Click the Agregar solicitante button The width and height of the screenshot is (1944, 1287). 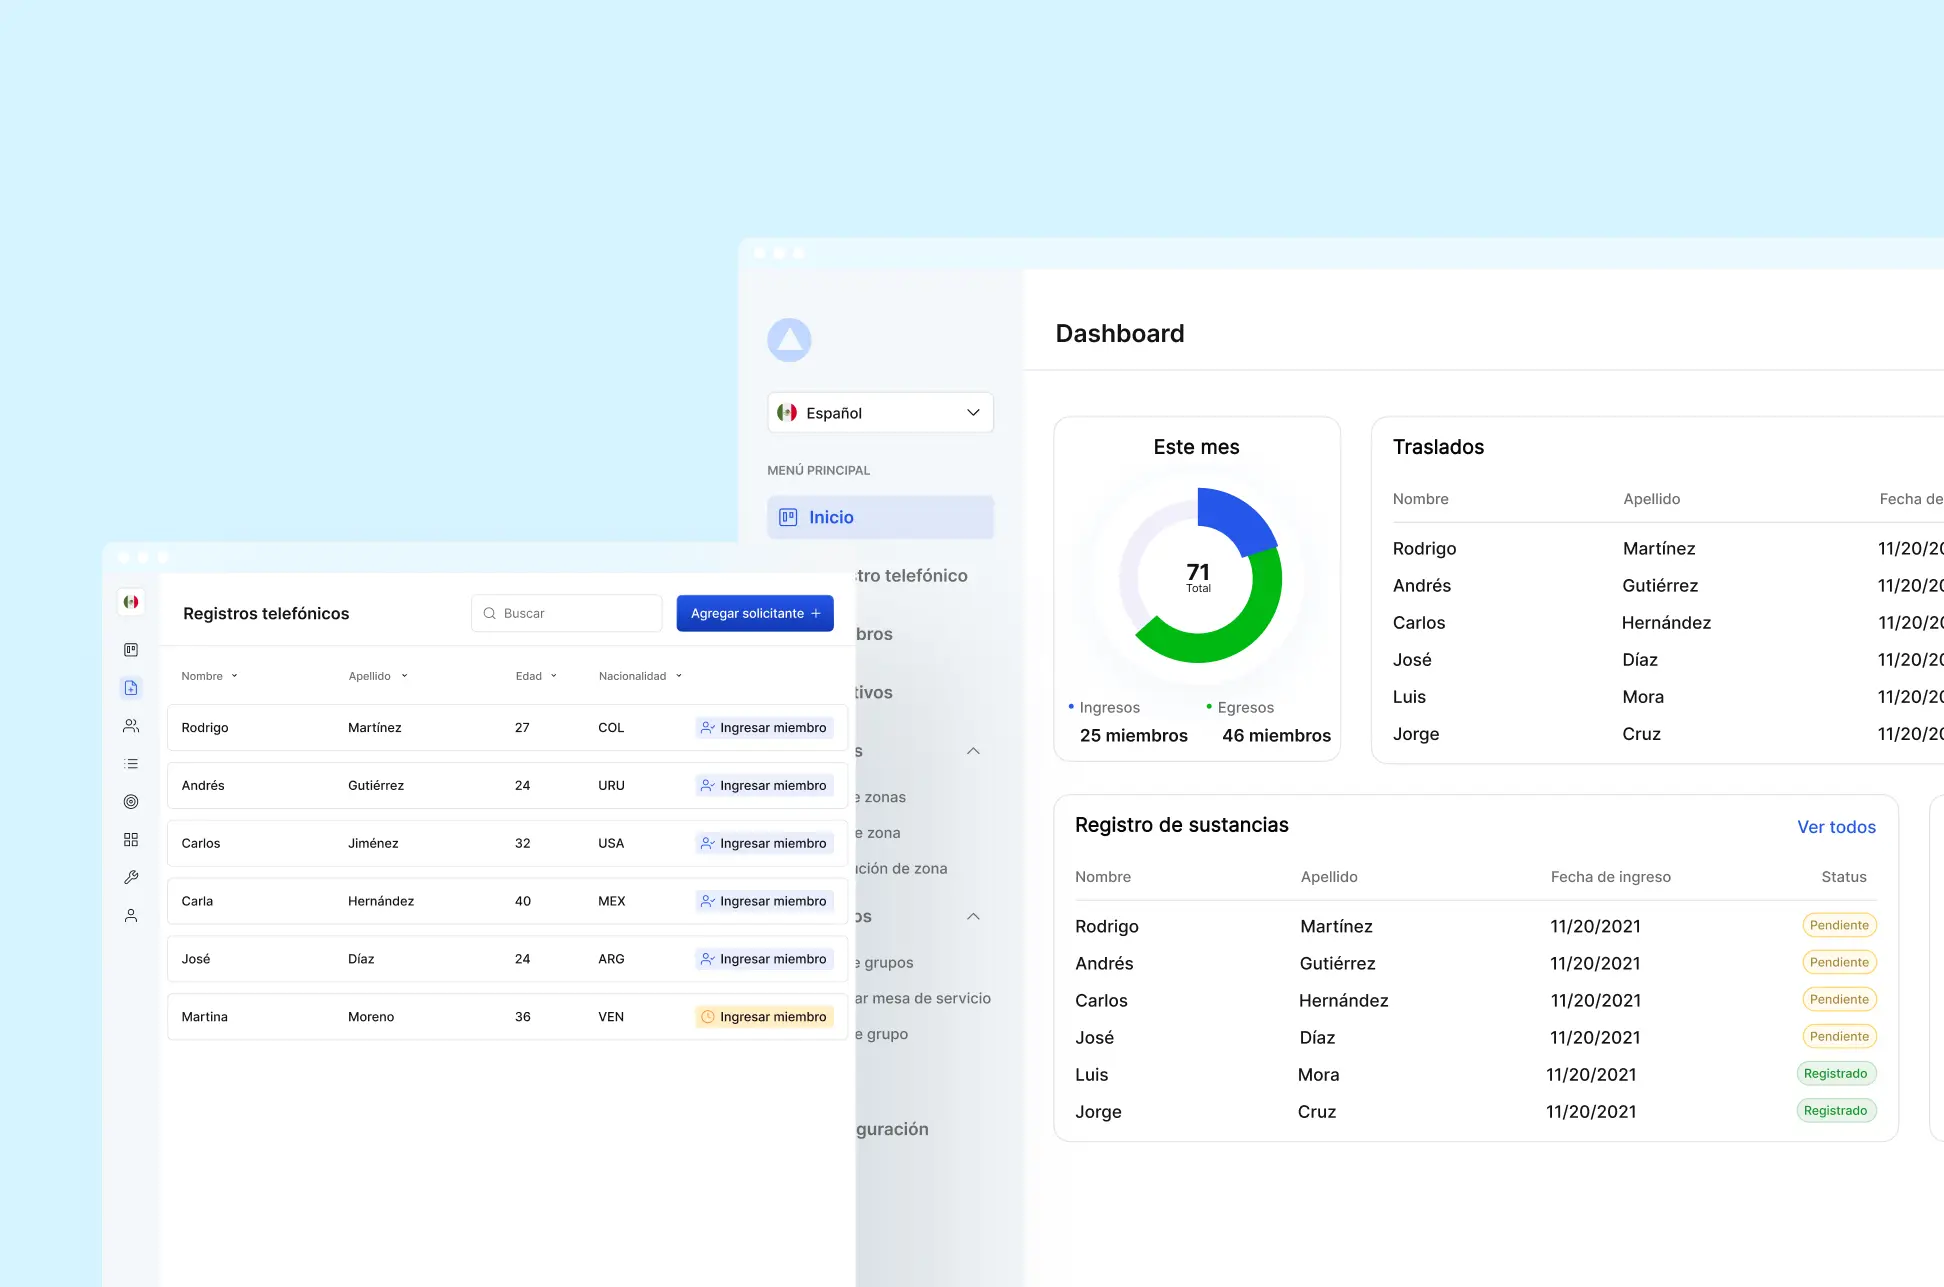[754, 613]
